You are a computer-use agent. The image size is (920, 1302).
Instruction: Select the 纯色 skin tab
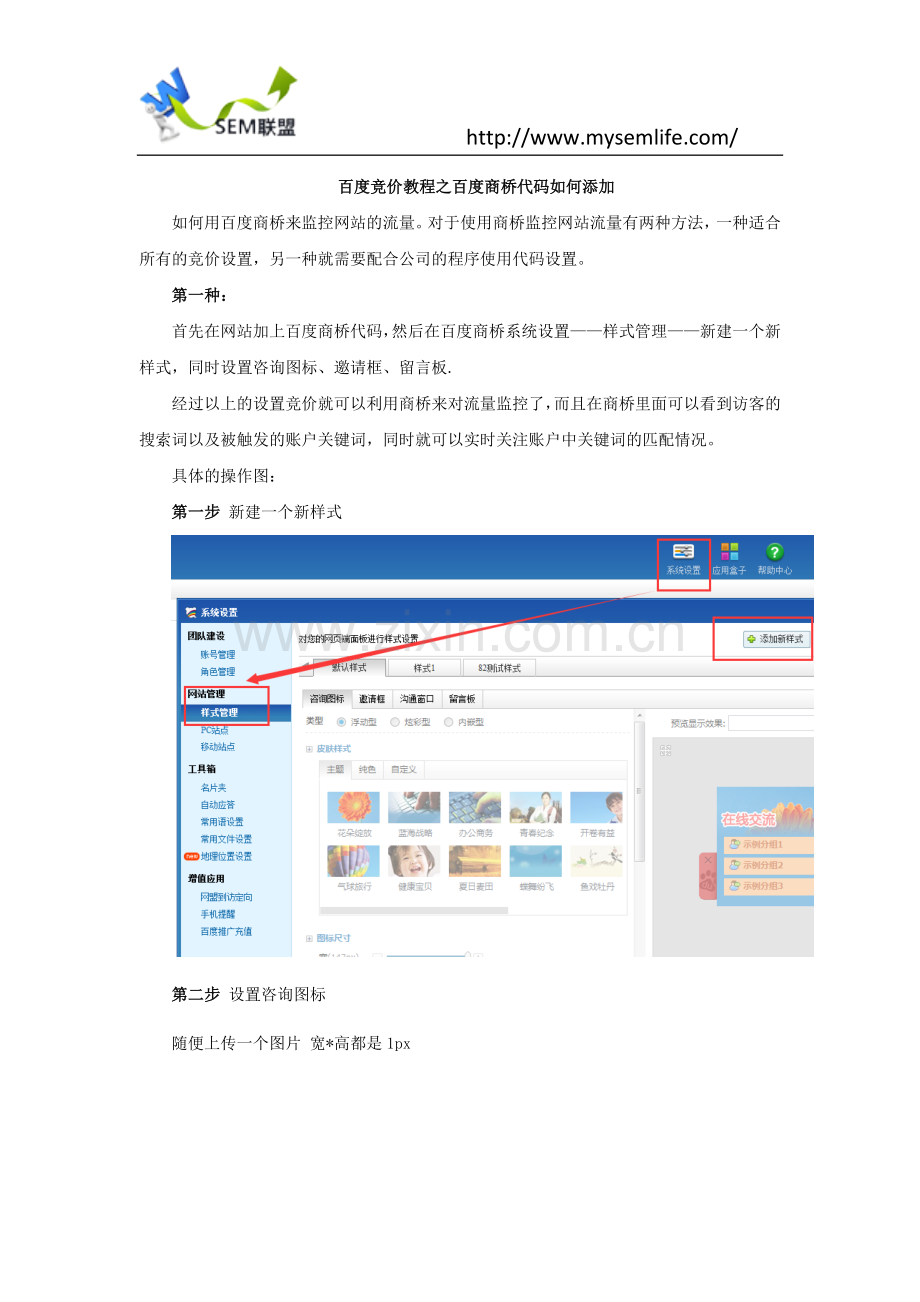point(367,769)
